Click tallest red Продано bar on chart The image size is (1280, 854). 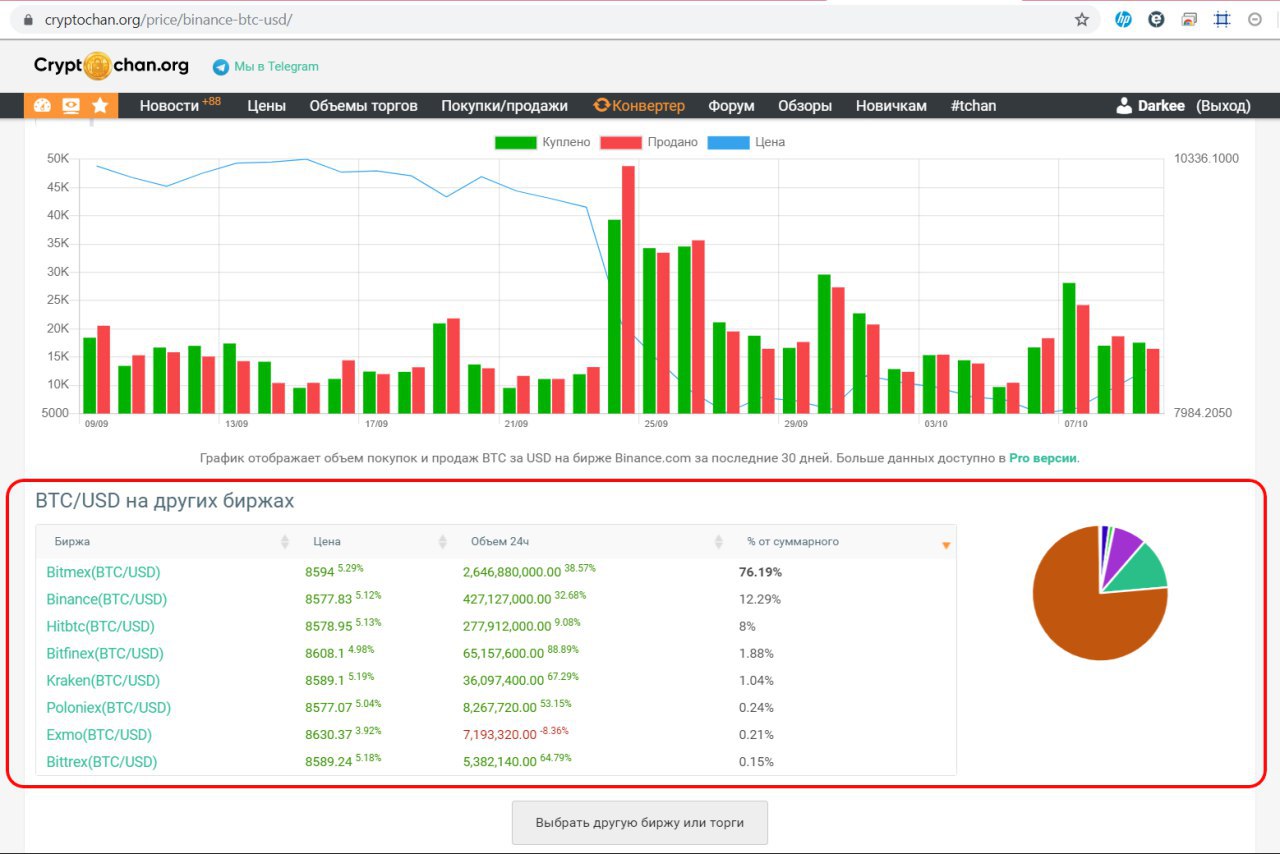[x=628, y=289]
